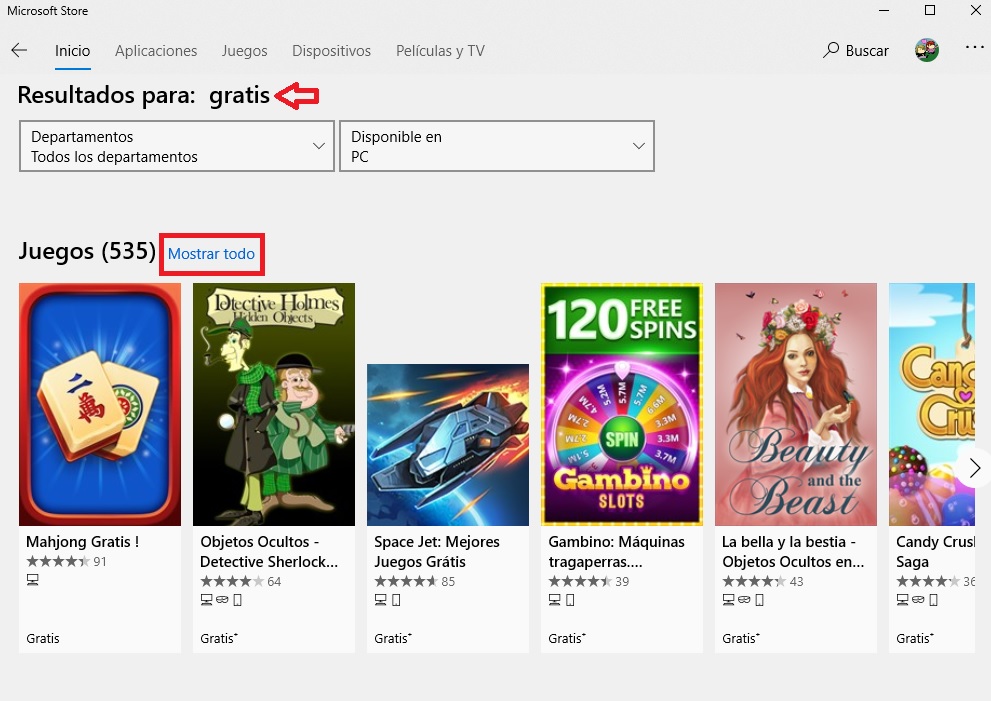The height and width of the screenshot is (701, 991).
Task: Click the back arrow icon
Action: point(19,51)
